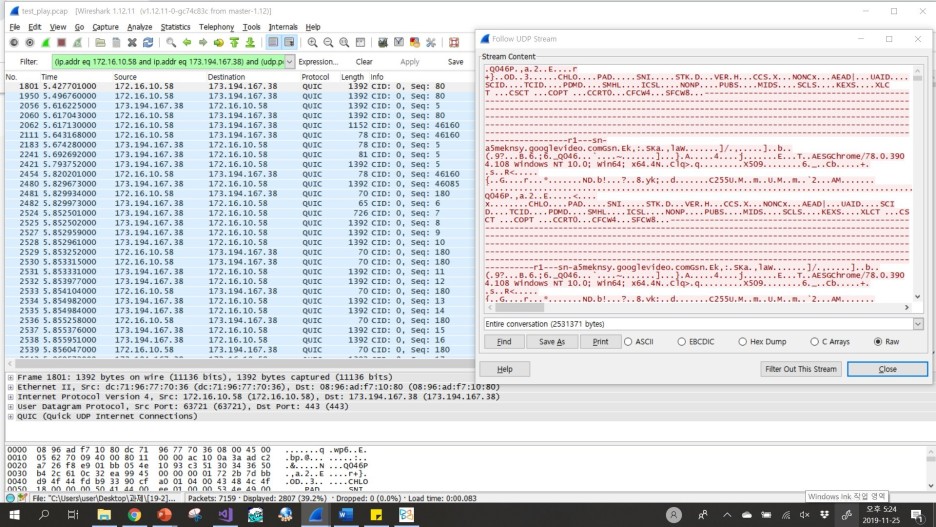The width and height of the screenshot is (936, 527).
Task: Toggle packet list colorize icon
Action: point(273,42)
